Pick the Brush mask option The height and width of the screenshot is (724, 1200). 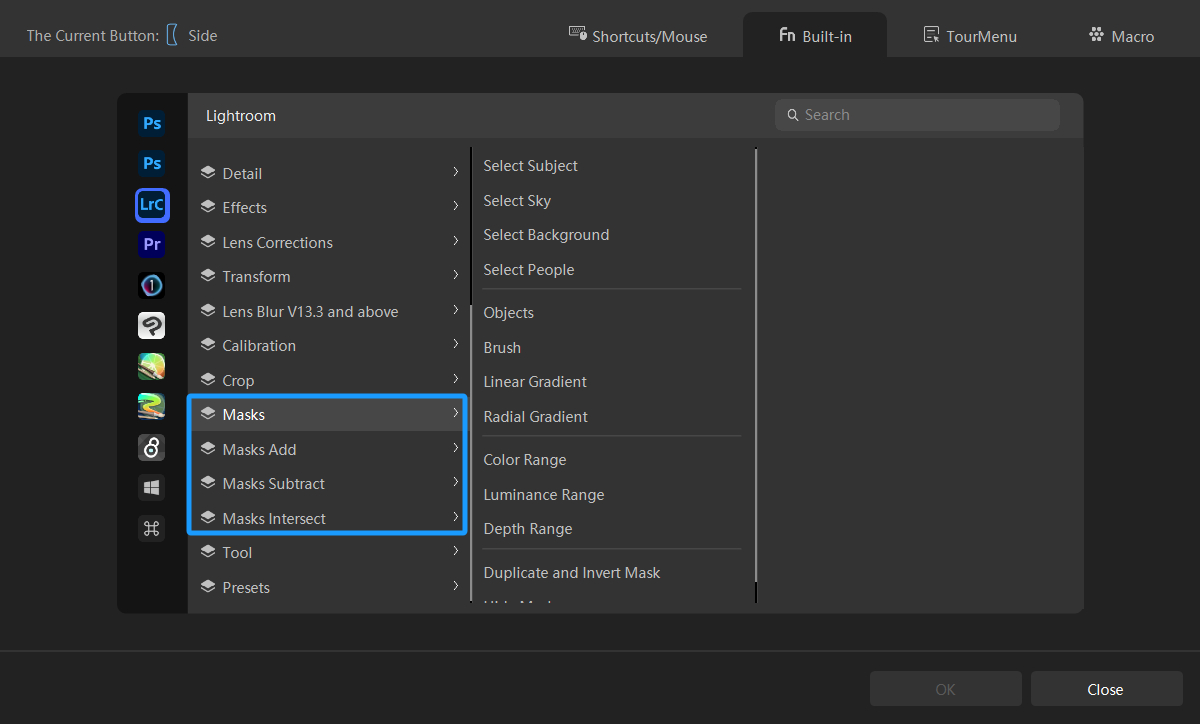[x=502, y=347]
